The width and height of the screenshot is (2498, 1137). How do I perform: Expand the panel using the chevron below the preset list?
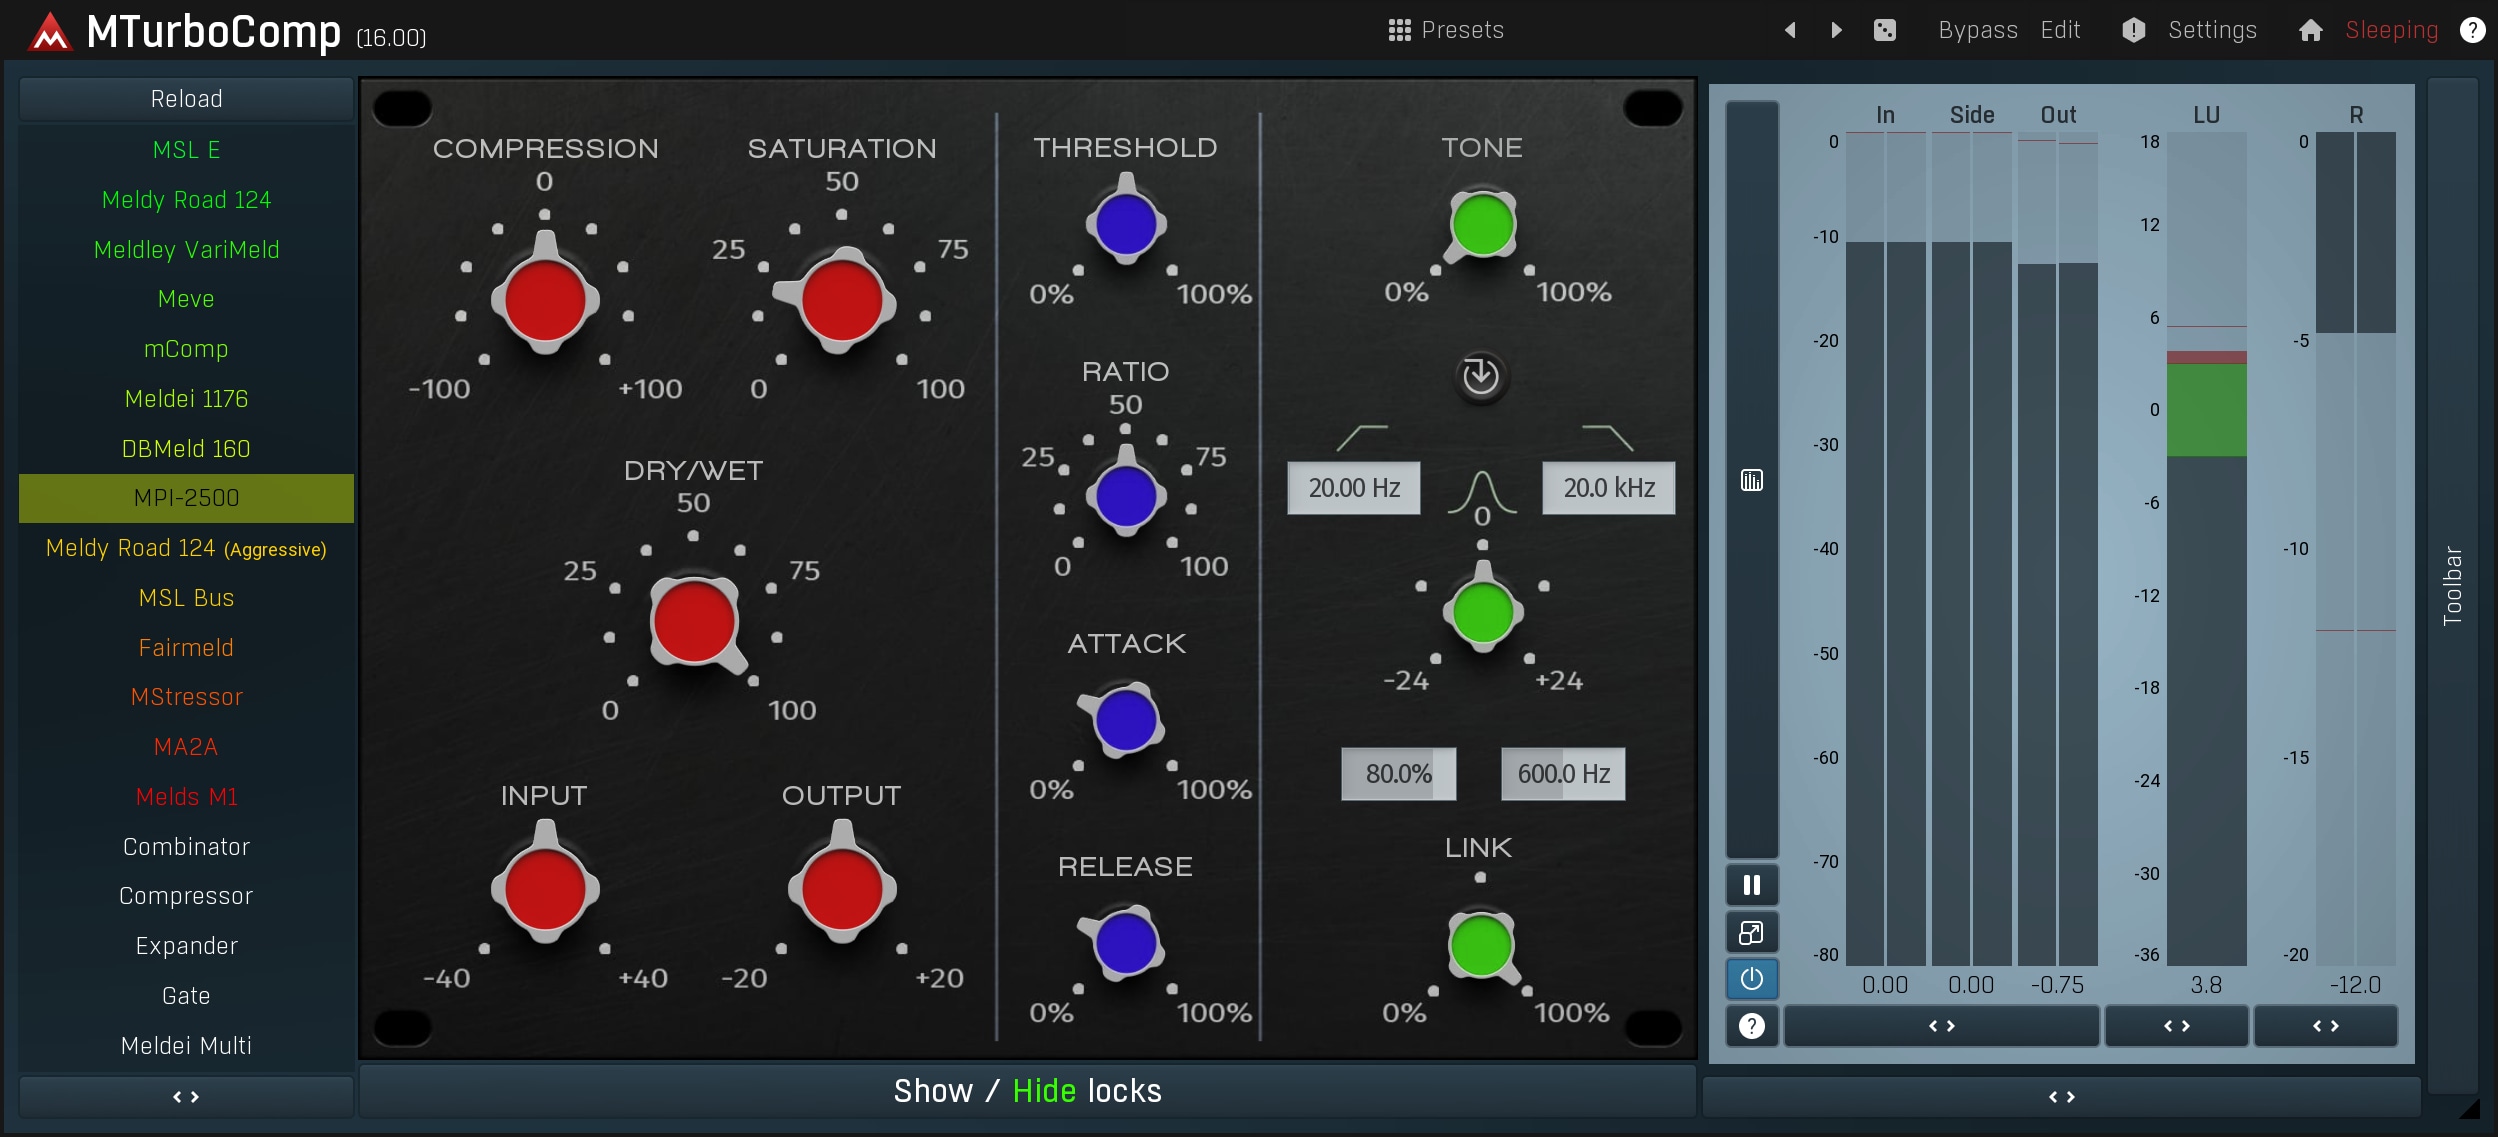tap(186, 1096)
